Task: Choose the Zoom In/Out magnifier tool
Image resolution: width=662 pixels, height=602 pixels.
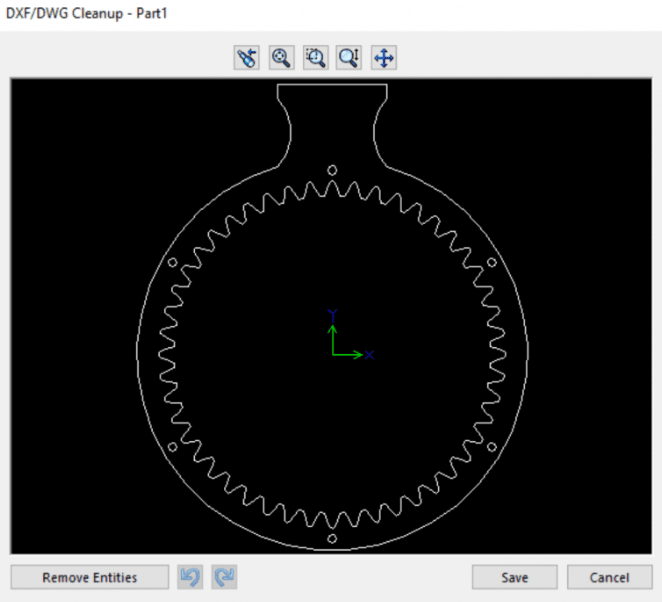Action: 349,58
